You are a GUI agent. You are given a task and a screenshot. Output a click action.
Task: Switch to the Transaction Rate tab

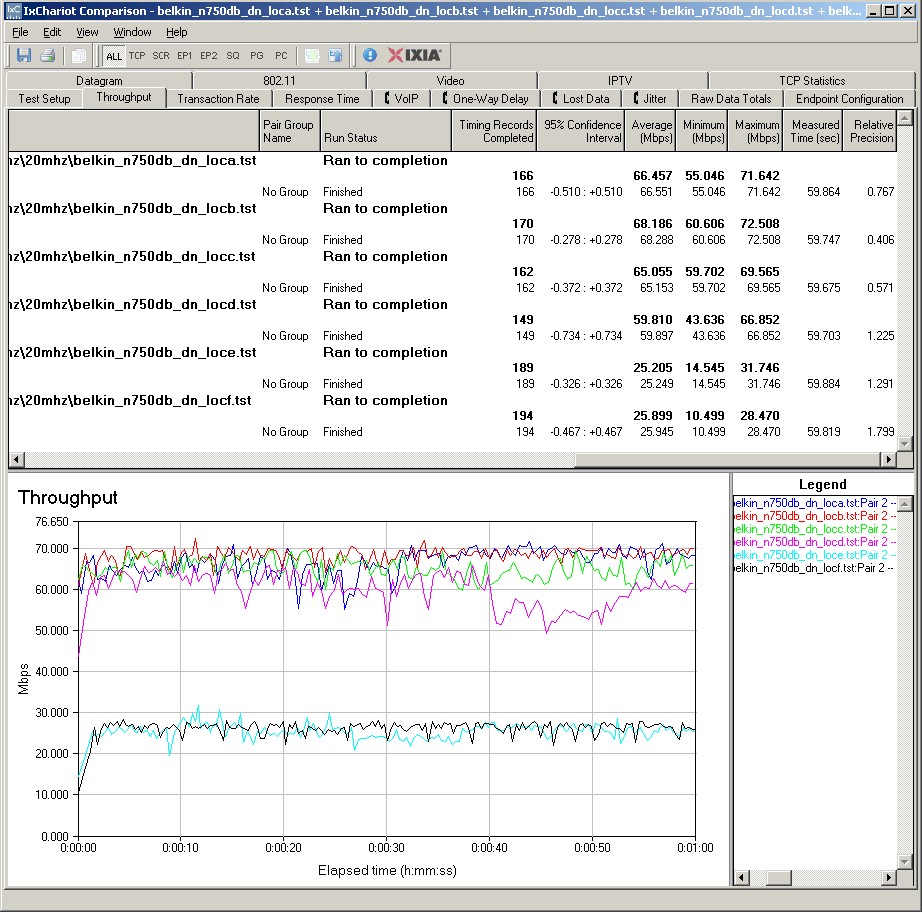pyautogui.click(x=218, y=99)
